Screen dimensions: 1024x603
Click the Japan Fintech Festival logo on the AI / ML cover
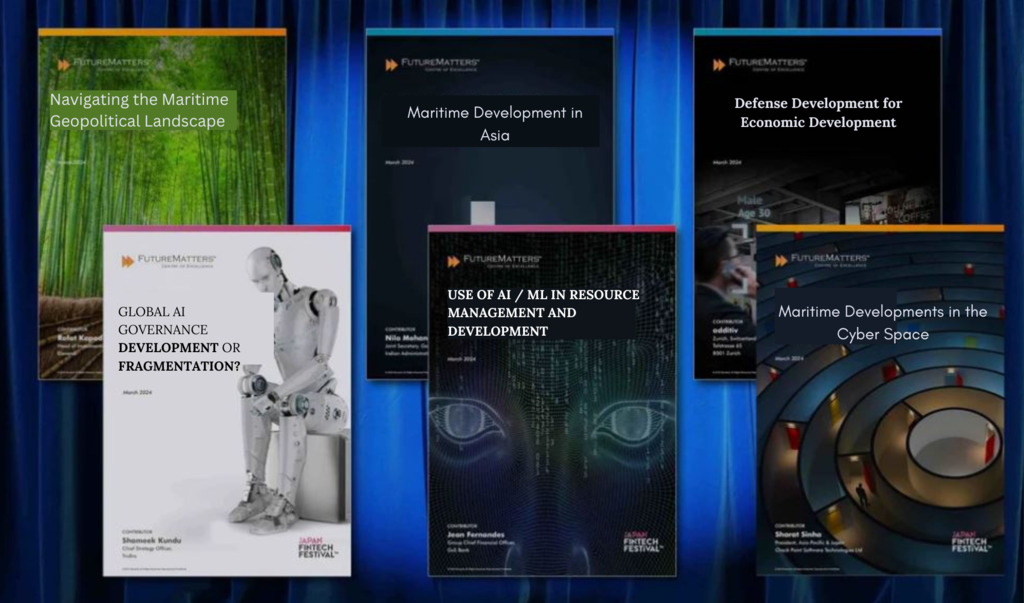(x=642, y=542)
